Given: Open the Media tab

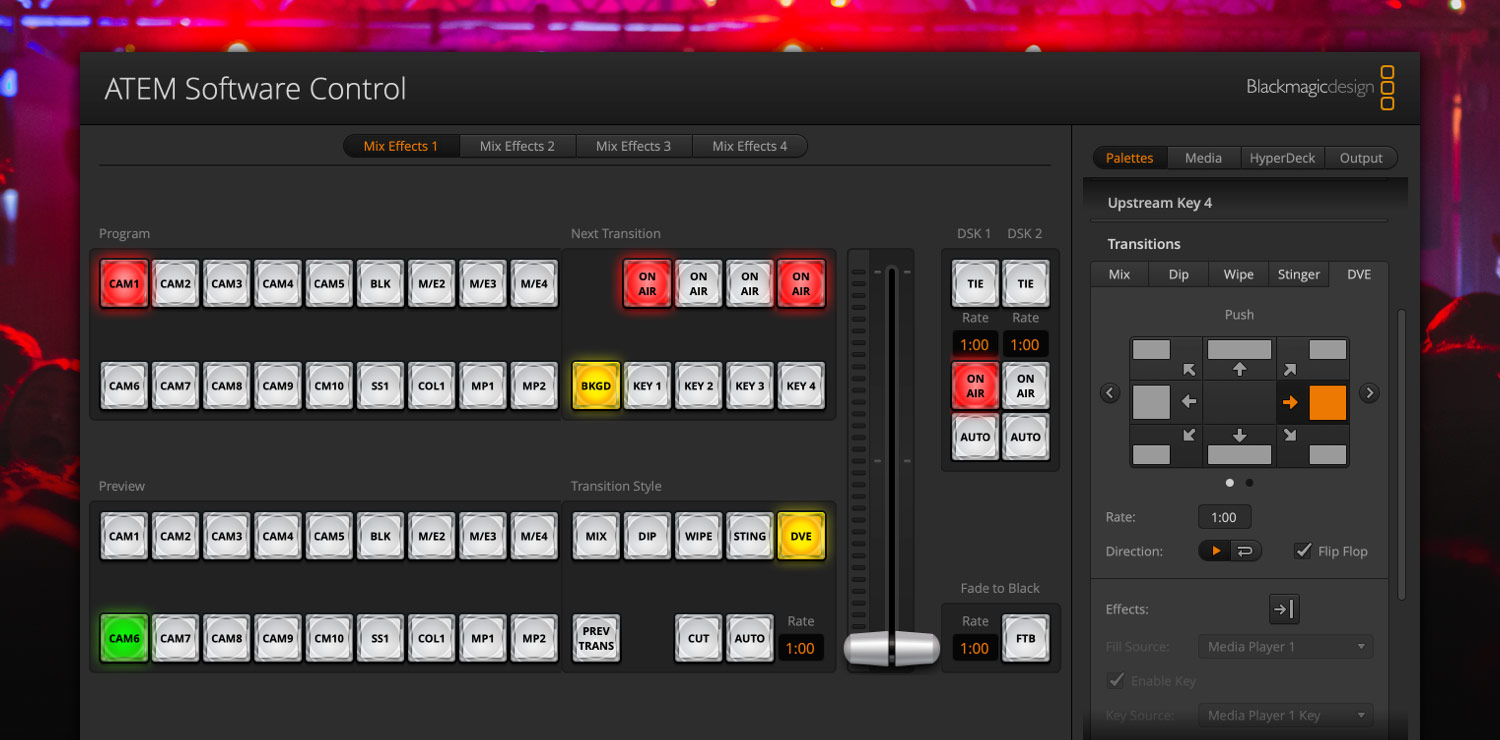Looking at the screenshot, I should 1203,158.
